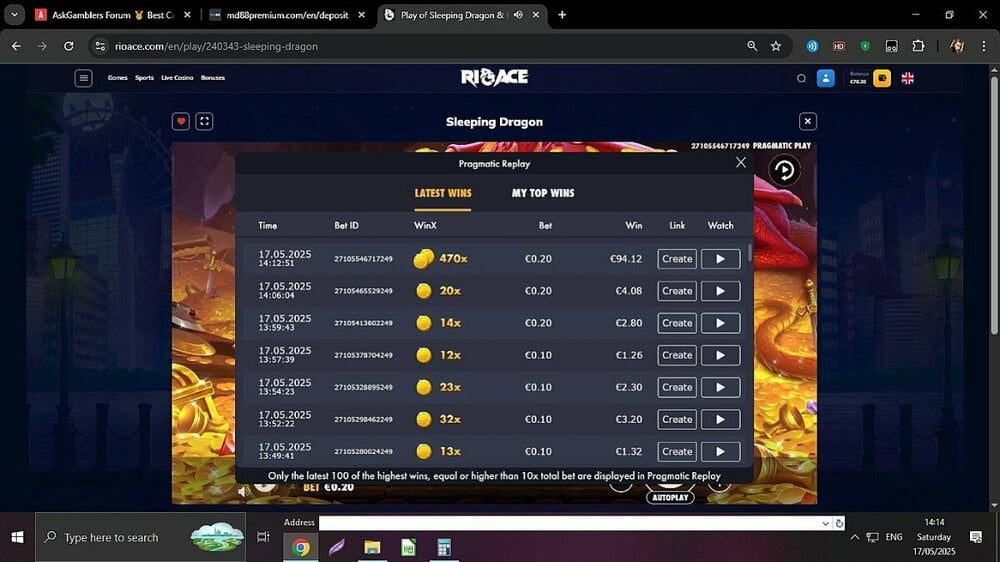Viewport: 1000px width, 562px height.
Task: Open the tab search dropdown arrow
Action: pos(14,15)
